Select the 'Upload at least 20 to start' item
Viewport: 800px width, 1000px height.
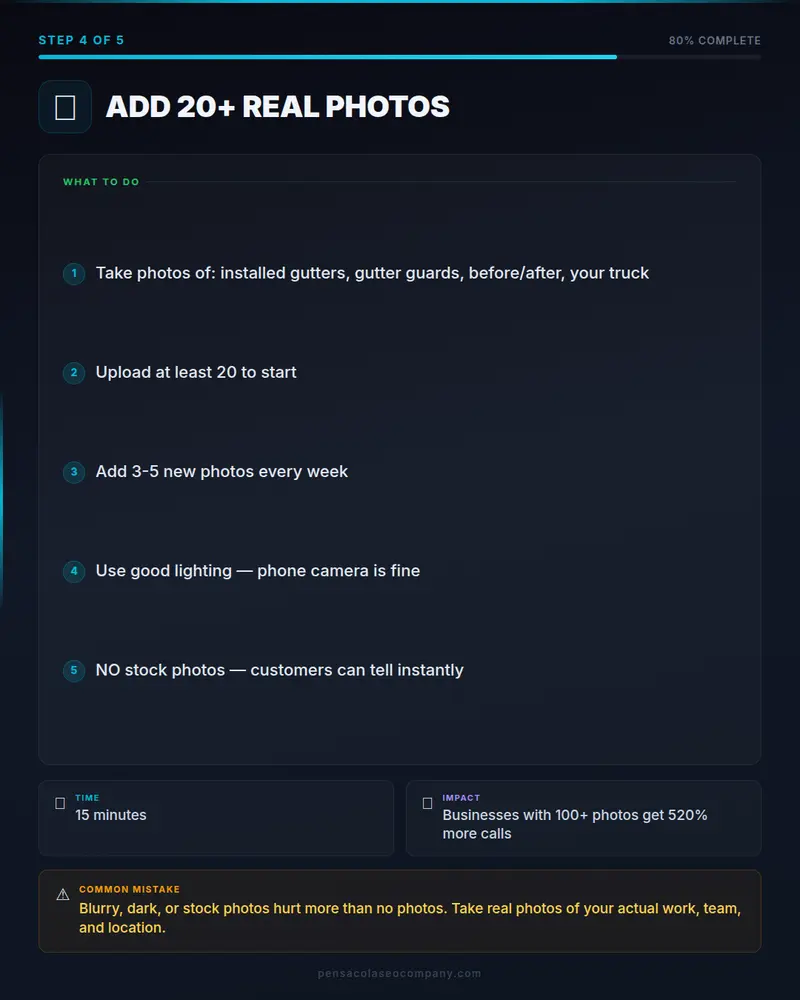(x=196, y=372)
